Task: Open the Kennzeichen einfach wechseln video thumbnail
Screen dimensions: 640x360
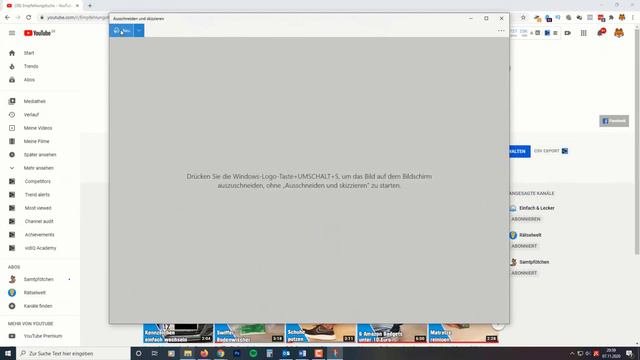Action: 178,333
